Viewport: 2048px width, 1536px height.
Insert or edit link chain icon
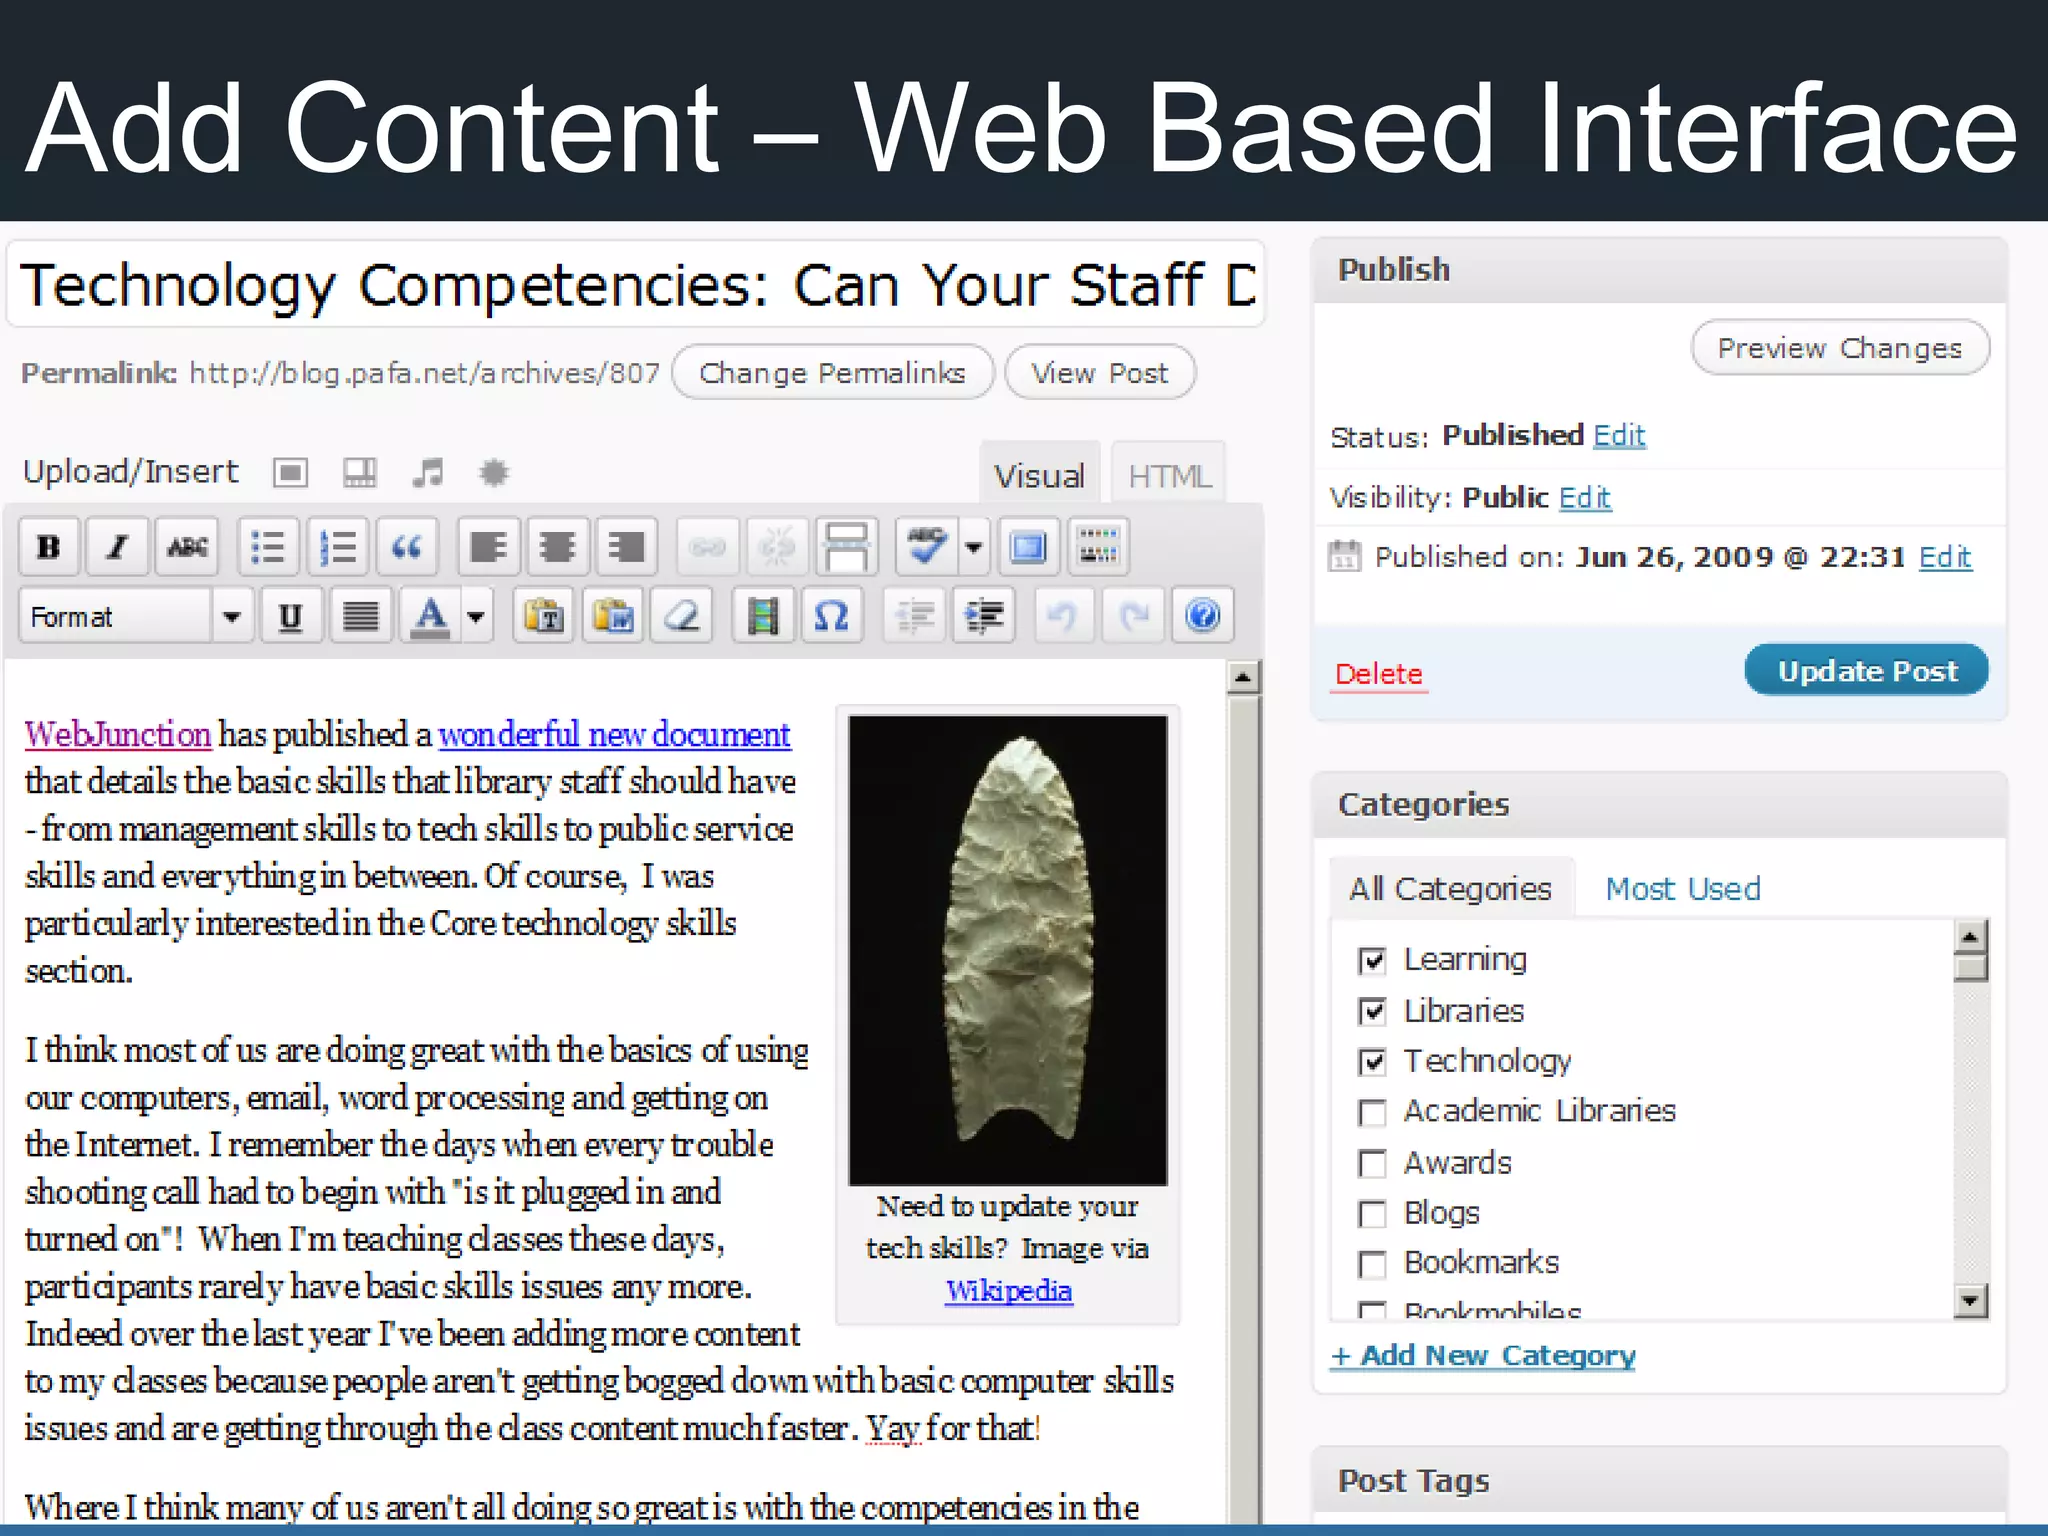[x=708, y=547]
